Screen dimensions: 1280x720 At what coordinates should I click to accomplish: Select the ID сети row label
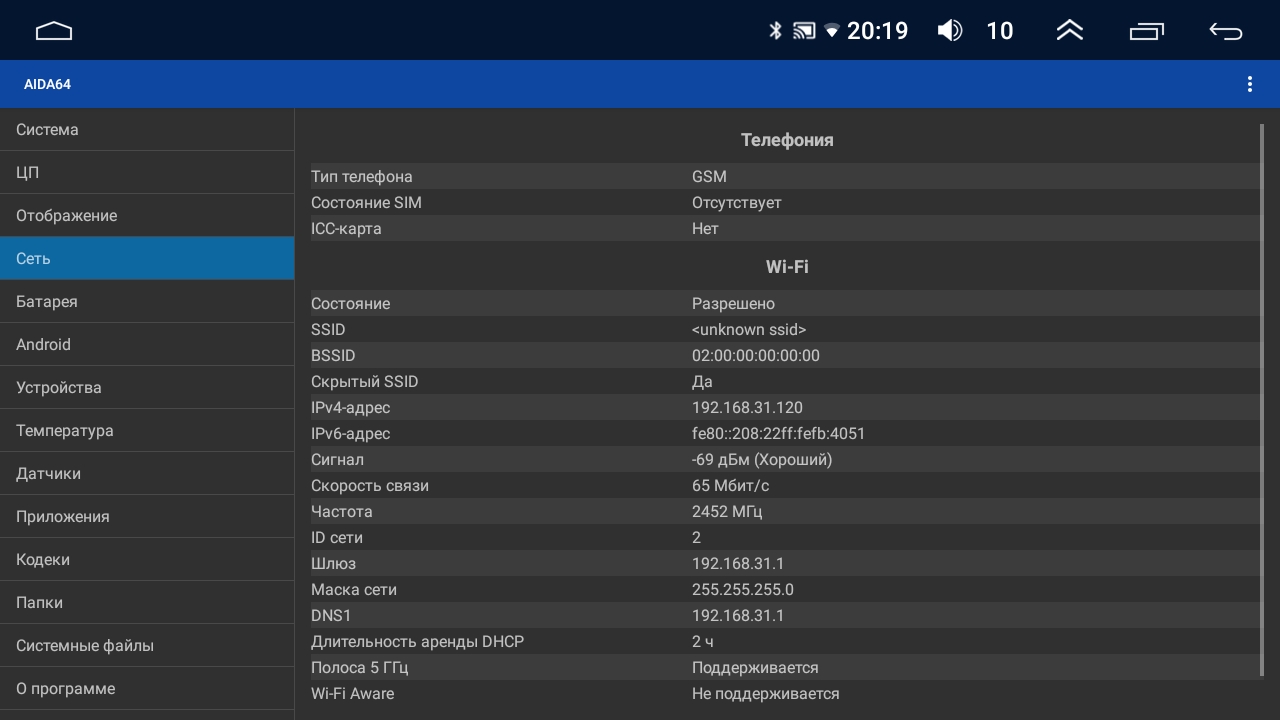[x=337, y=538]
